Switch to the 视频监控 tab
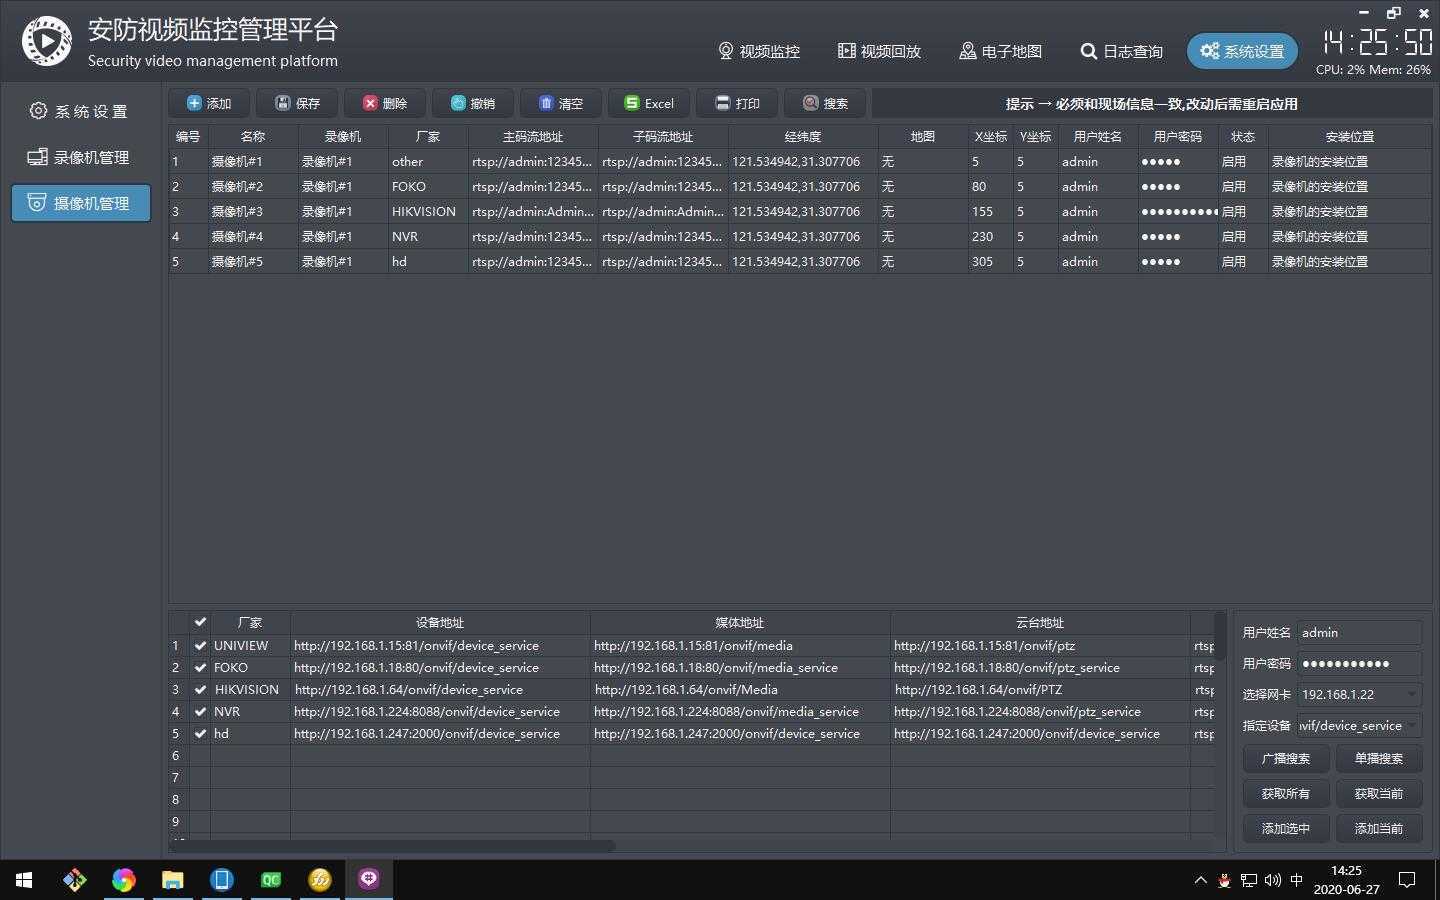This screenshot has height=900, width=1440. pos(759,51)
